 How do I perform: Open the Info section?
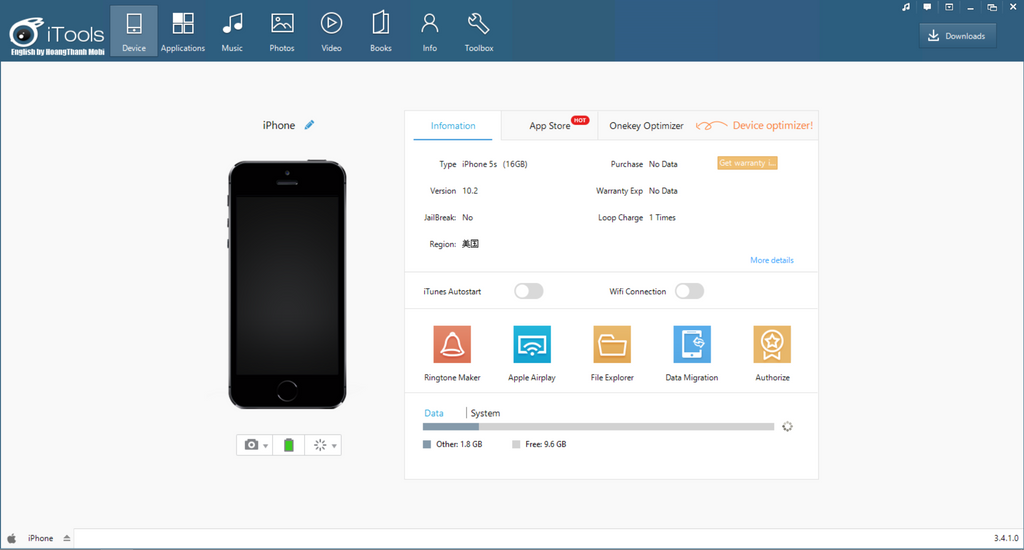point(429,31)
